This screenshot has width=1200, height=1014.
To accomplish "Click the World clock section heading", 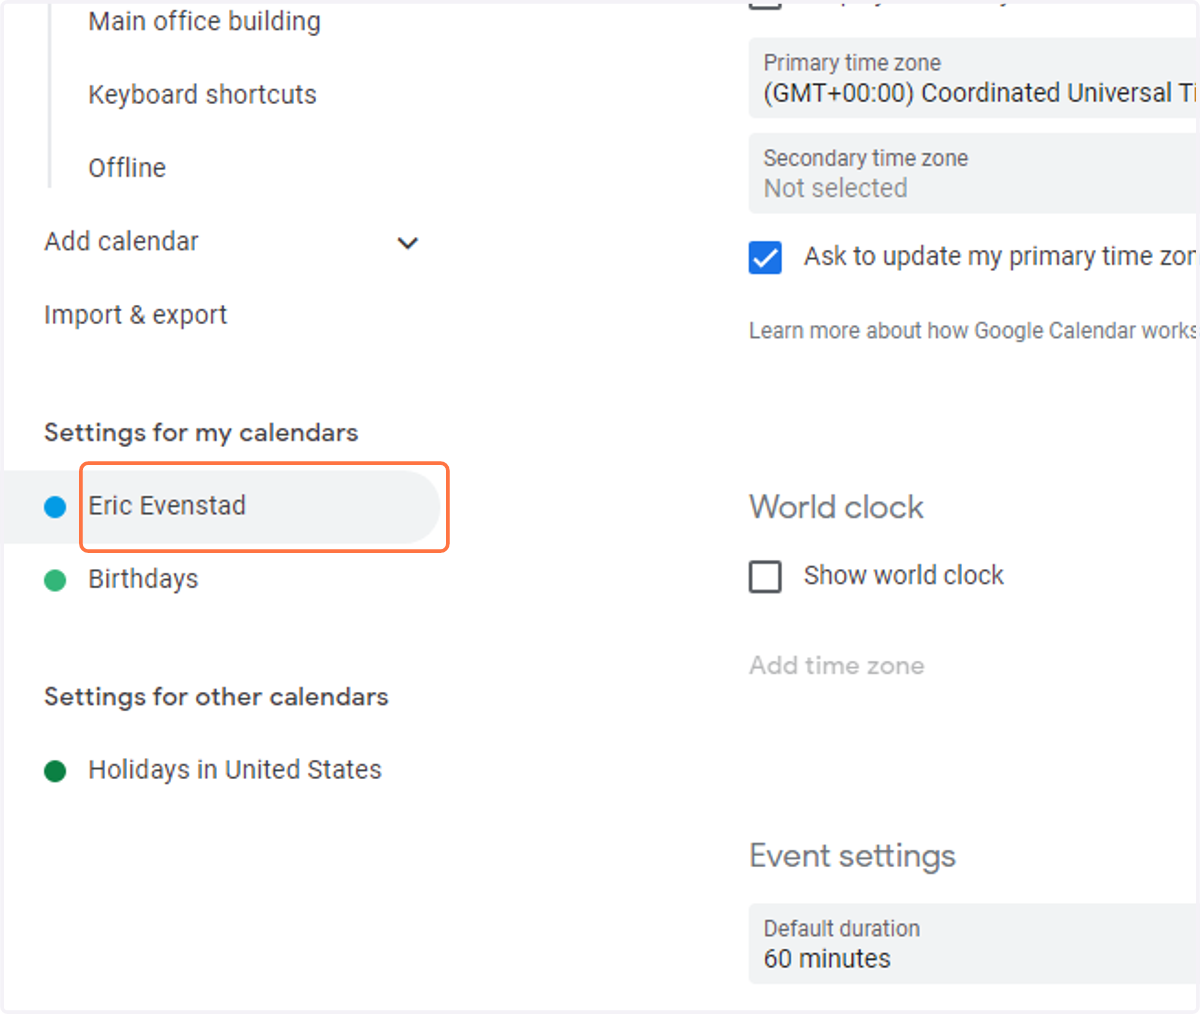I will pos(836,507).
